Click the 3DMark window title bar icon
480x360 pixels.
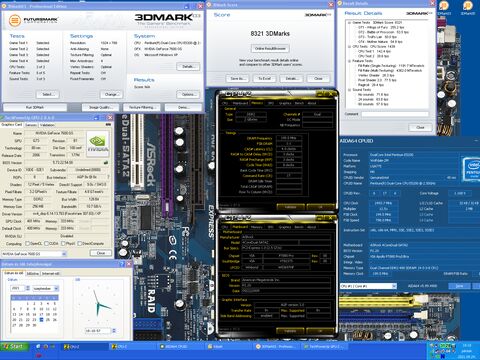tap(5, 6)
